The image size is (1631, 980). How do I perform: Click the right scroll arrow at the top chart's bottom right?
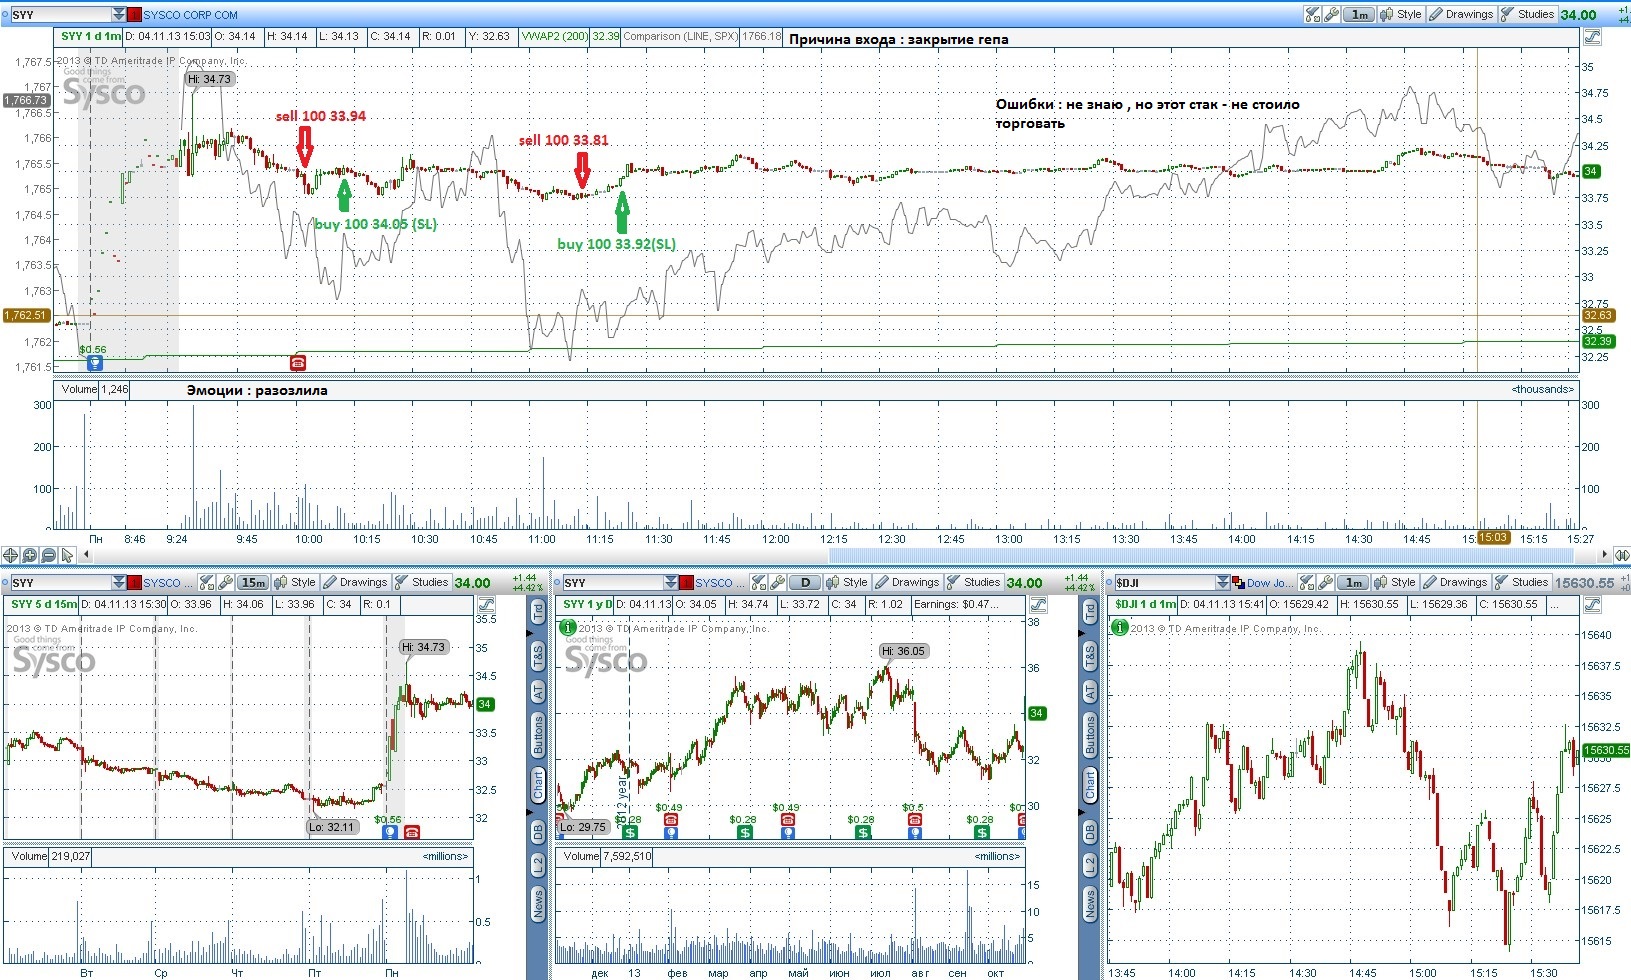1605,555
